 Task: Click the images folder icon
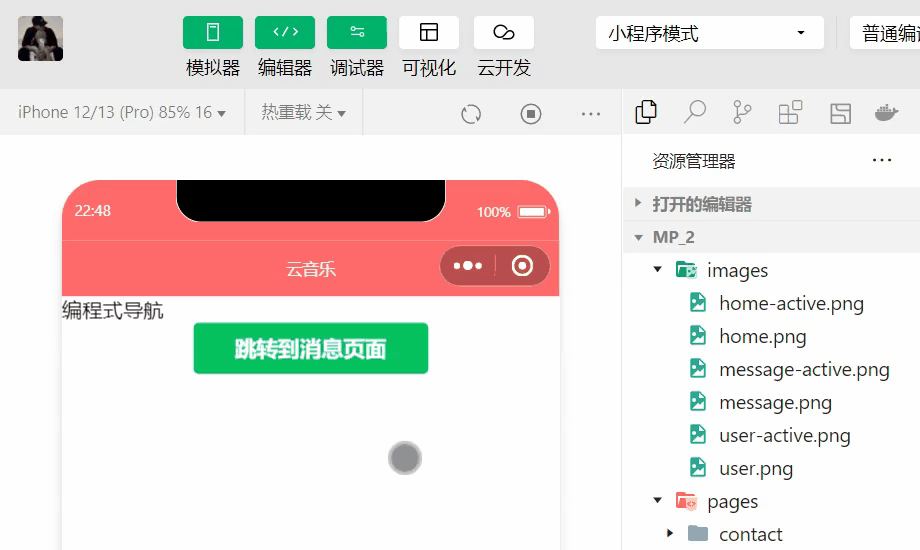[x=686, y=269]
